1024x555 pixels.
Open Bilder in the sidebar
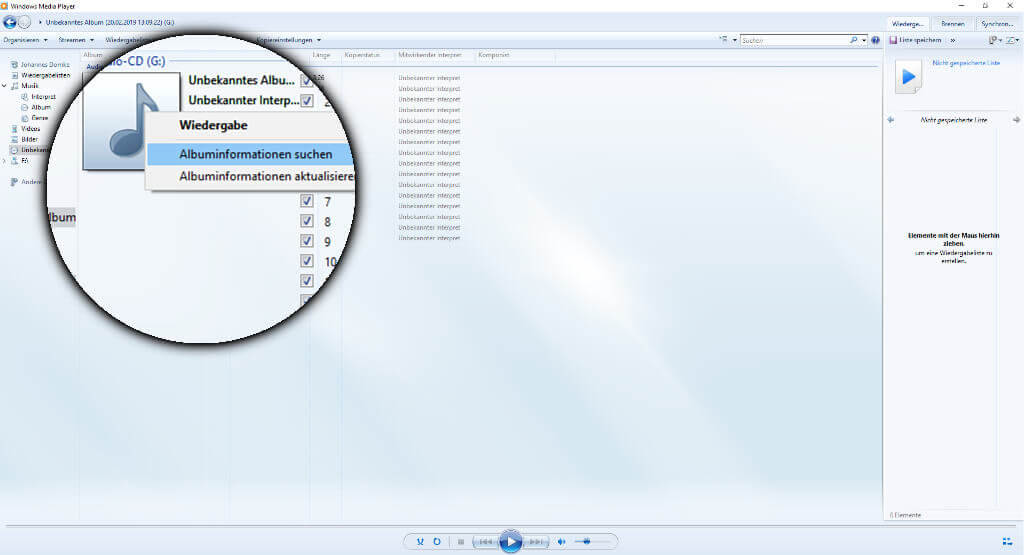(x=25, y=139)
